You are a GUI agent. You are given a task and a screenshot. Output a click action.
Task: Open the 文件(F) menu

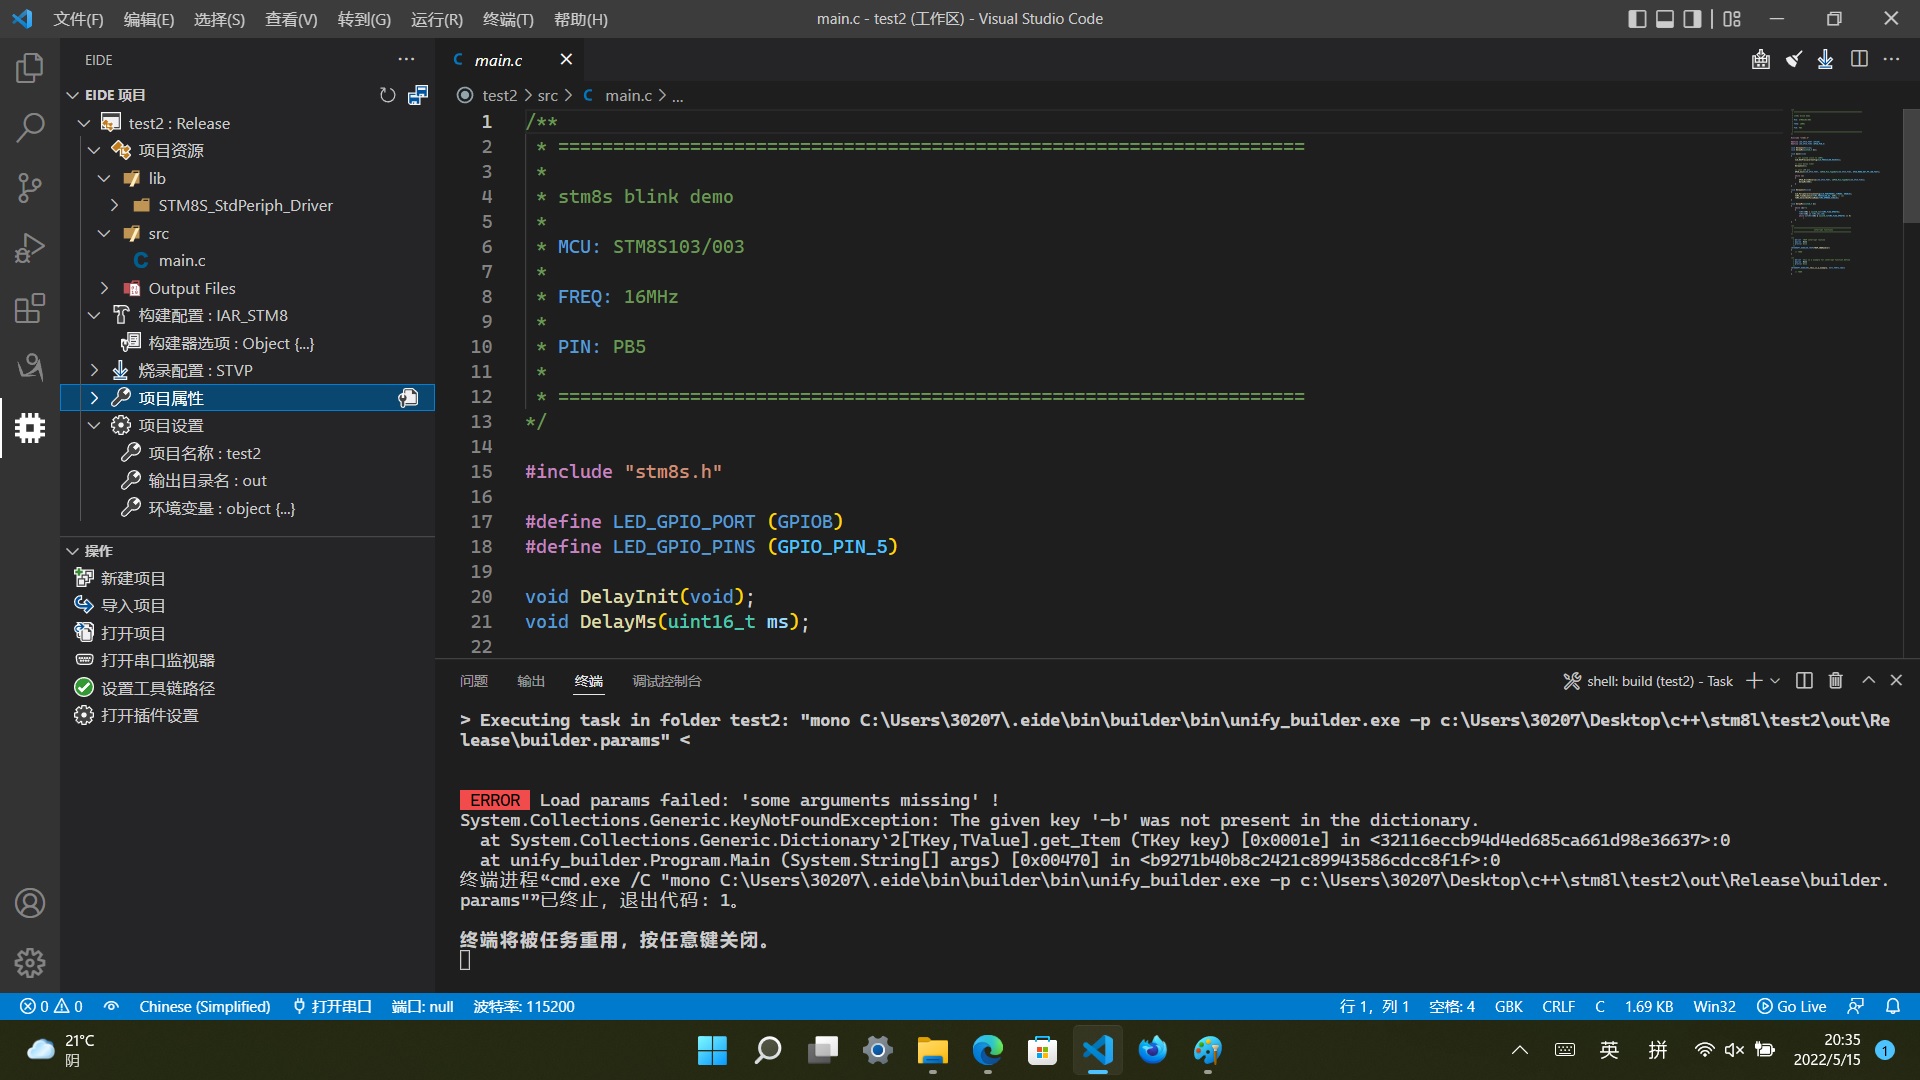pos(78,19)
